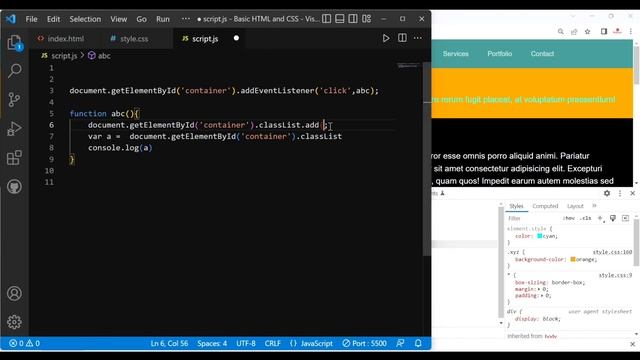Open the Run and Debug view
Image resolution: width=640 pixels, height=360 pixels.
pyautogui.click(x=15, y=129)
